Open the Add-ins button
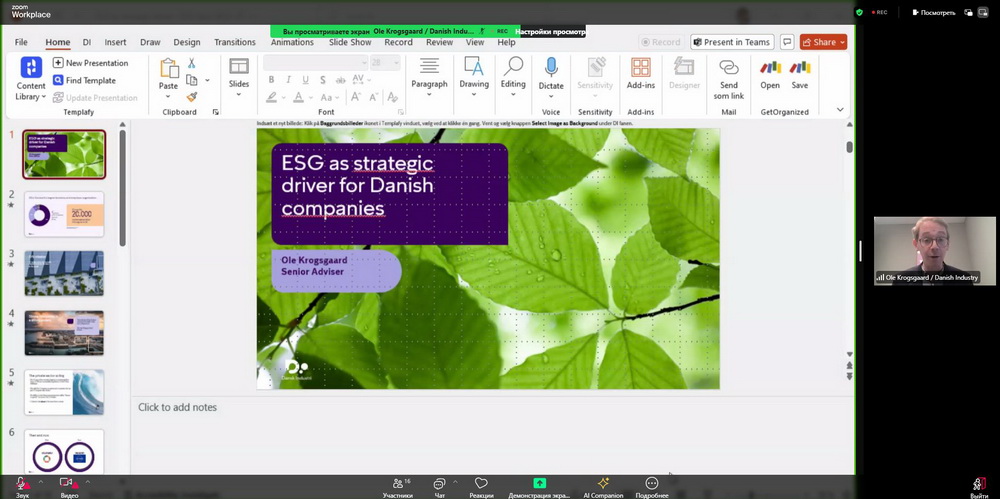 click(x=641, y=74)
